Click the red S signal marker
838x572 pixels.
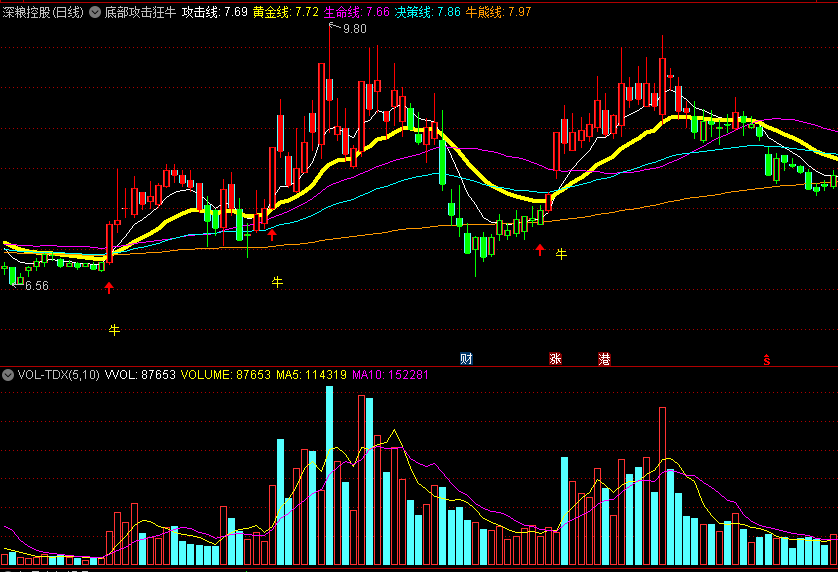point(767,360)
